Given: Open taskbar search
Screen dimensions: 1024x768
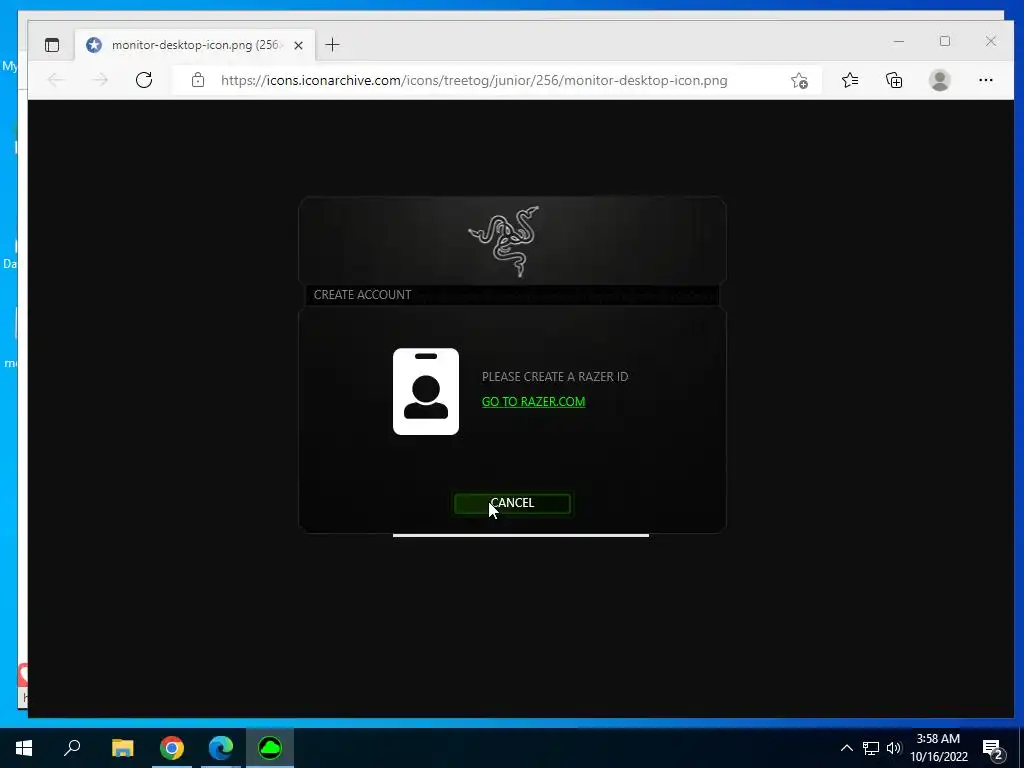Looking at the screenshot, I should tap(72, 748).
